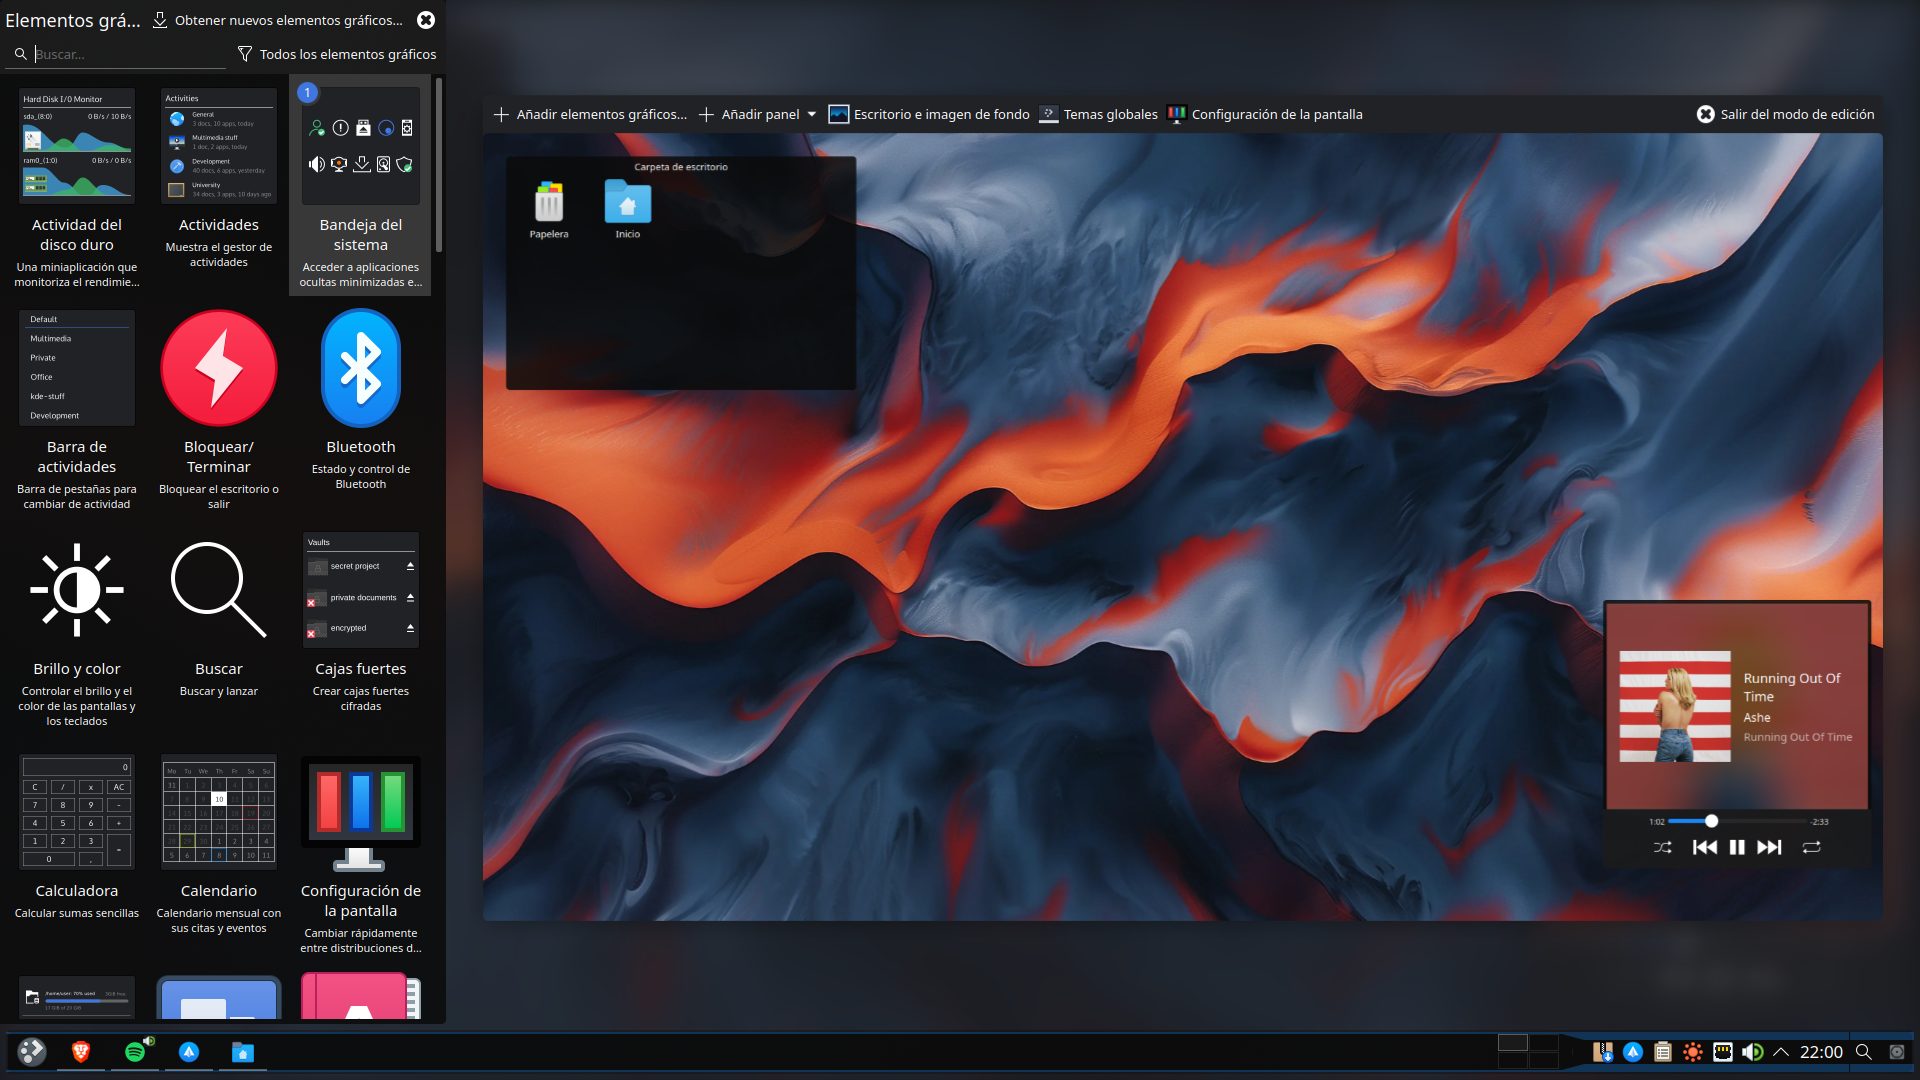The height and width of the screenshot is (1080, 1920).
Task: Expand hidden system tray icons
Action: pyautogui.click(x=1781, y=1052)
